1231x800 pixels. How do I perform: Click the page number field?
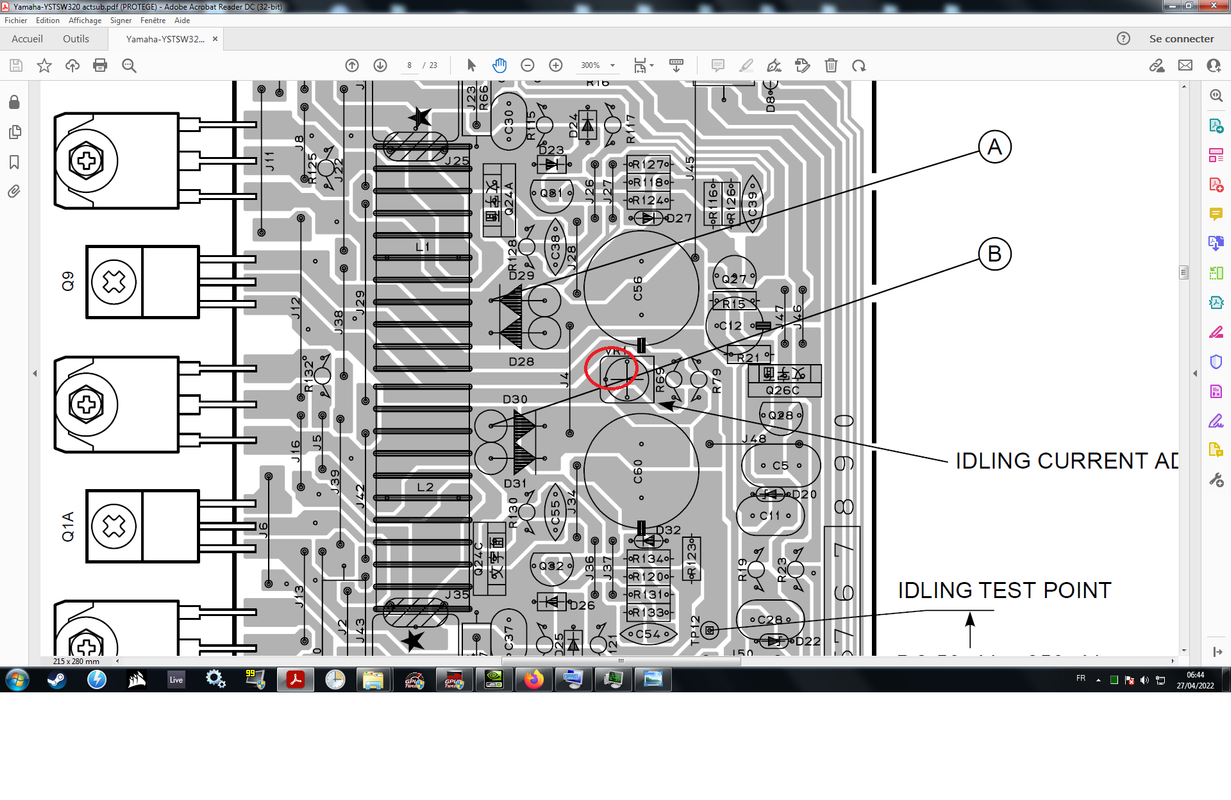point(410,65)
